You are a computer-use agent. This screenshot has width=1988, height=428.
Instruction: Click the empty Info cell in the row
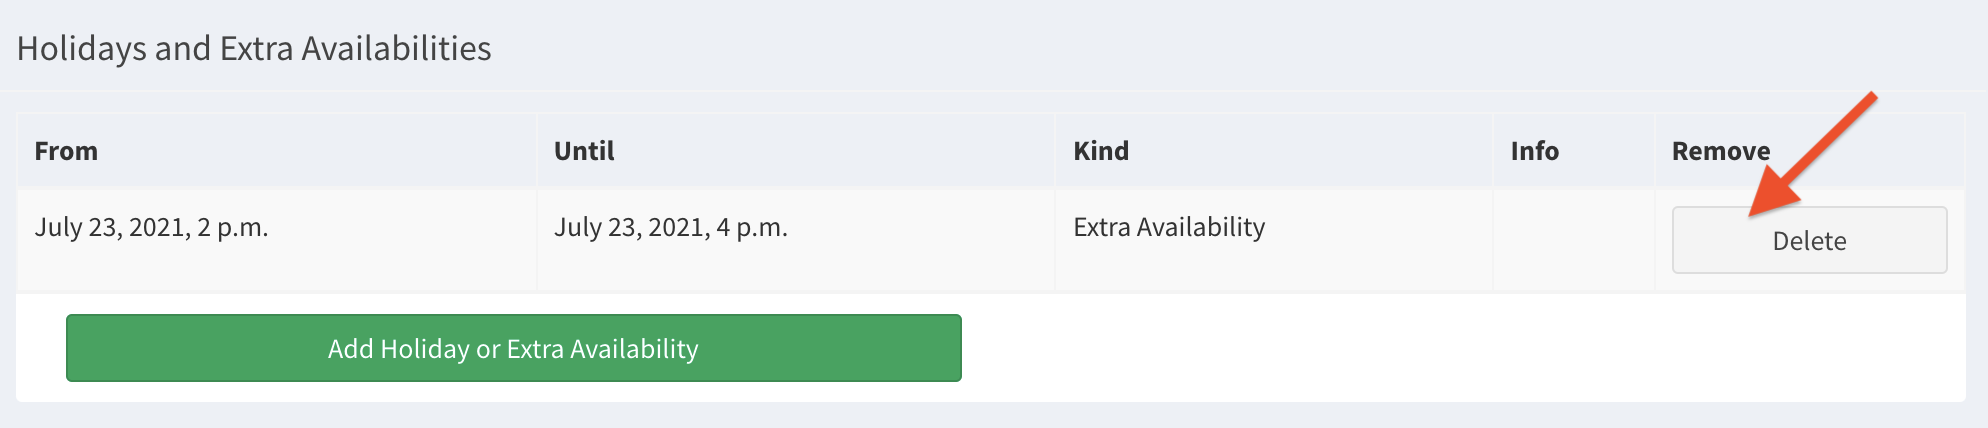coord(1572,240)
